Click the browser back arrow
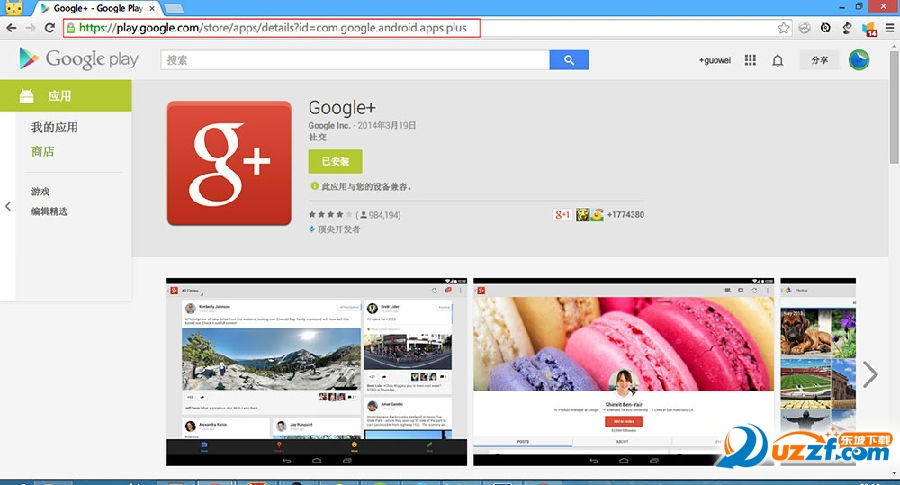This screenshot has width=900, height=485. (11, 28)
